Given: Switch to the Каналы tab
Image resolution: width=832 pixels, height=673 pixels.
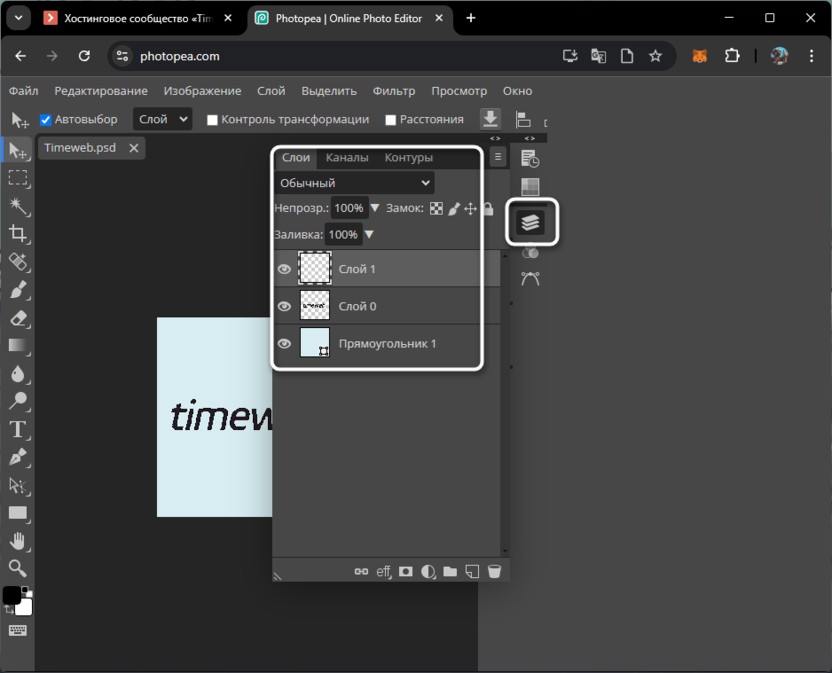Looking at the screenshot, I should 347,158.
